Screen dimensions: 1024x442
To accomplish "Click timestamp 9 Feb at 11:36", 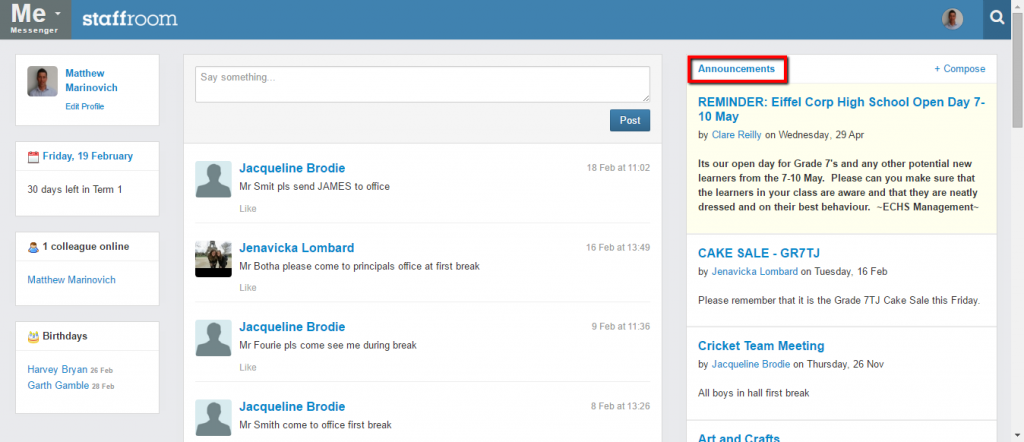I will click(x=620, y=326).
